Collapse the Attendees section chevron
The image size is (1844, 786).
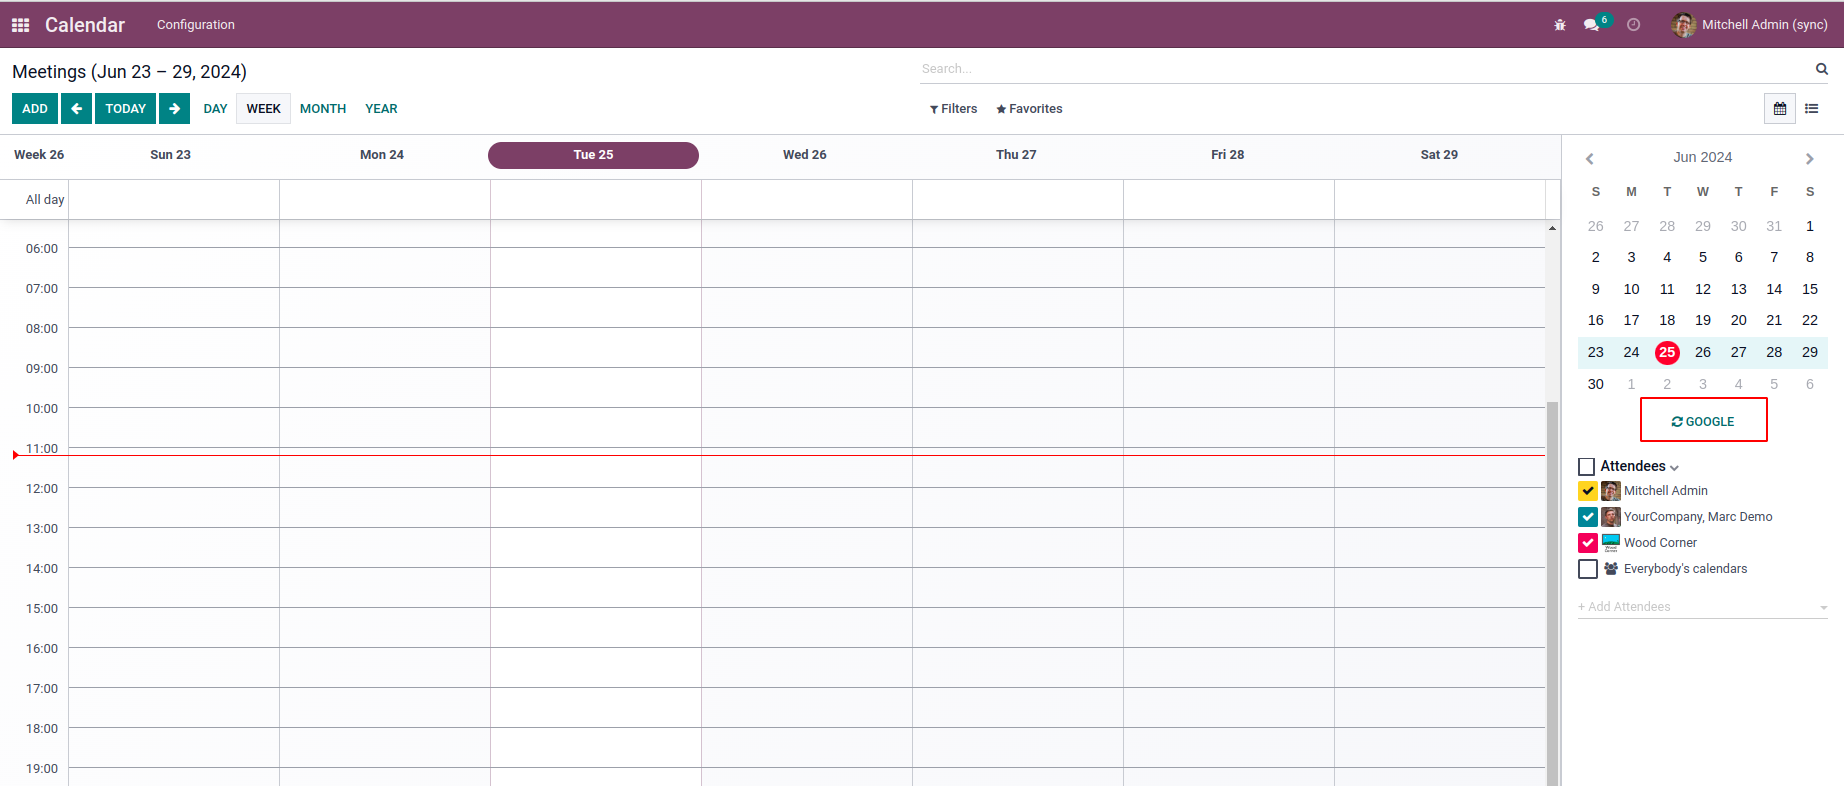point(1674,468)
